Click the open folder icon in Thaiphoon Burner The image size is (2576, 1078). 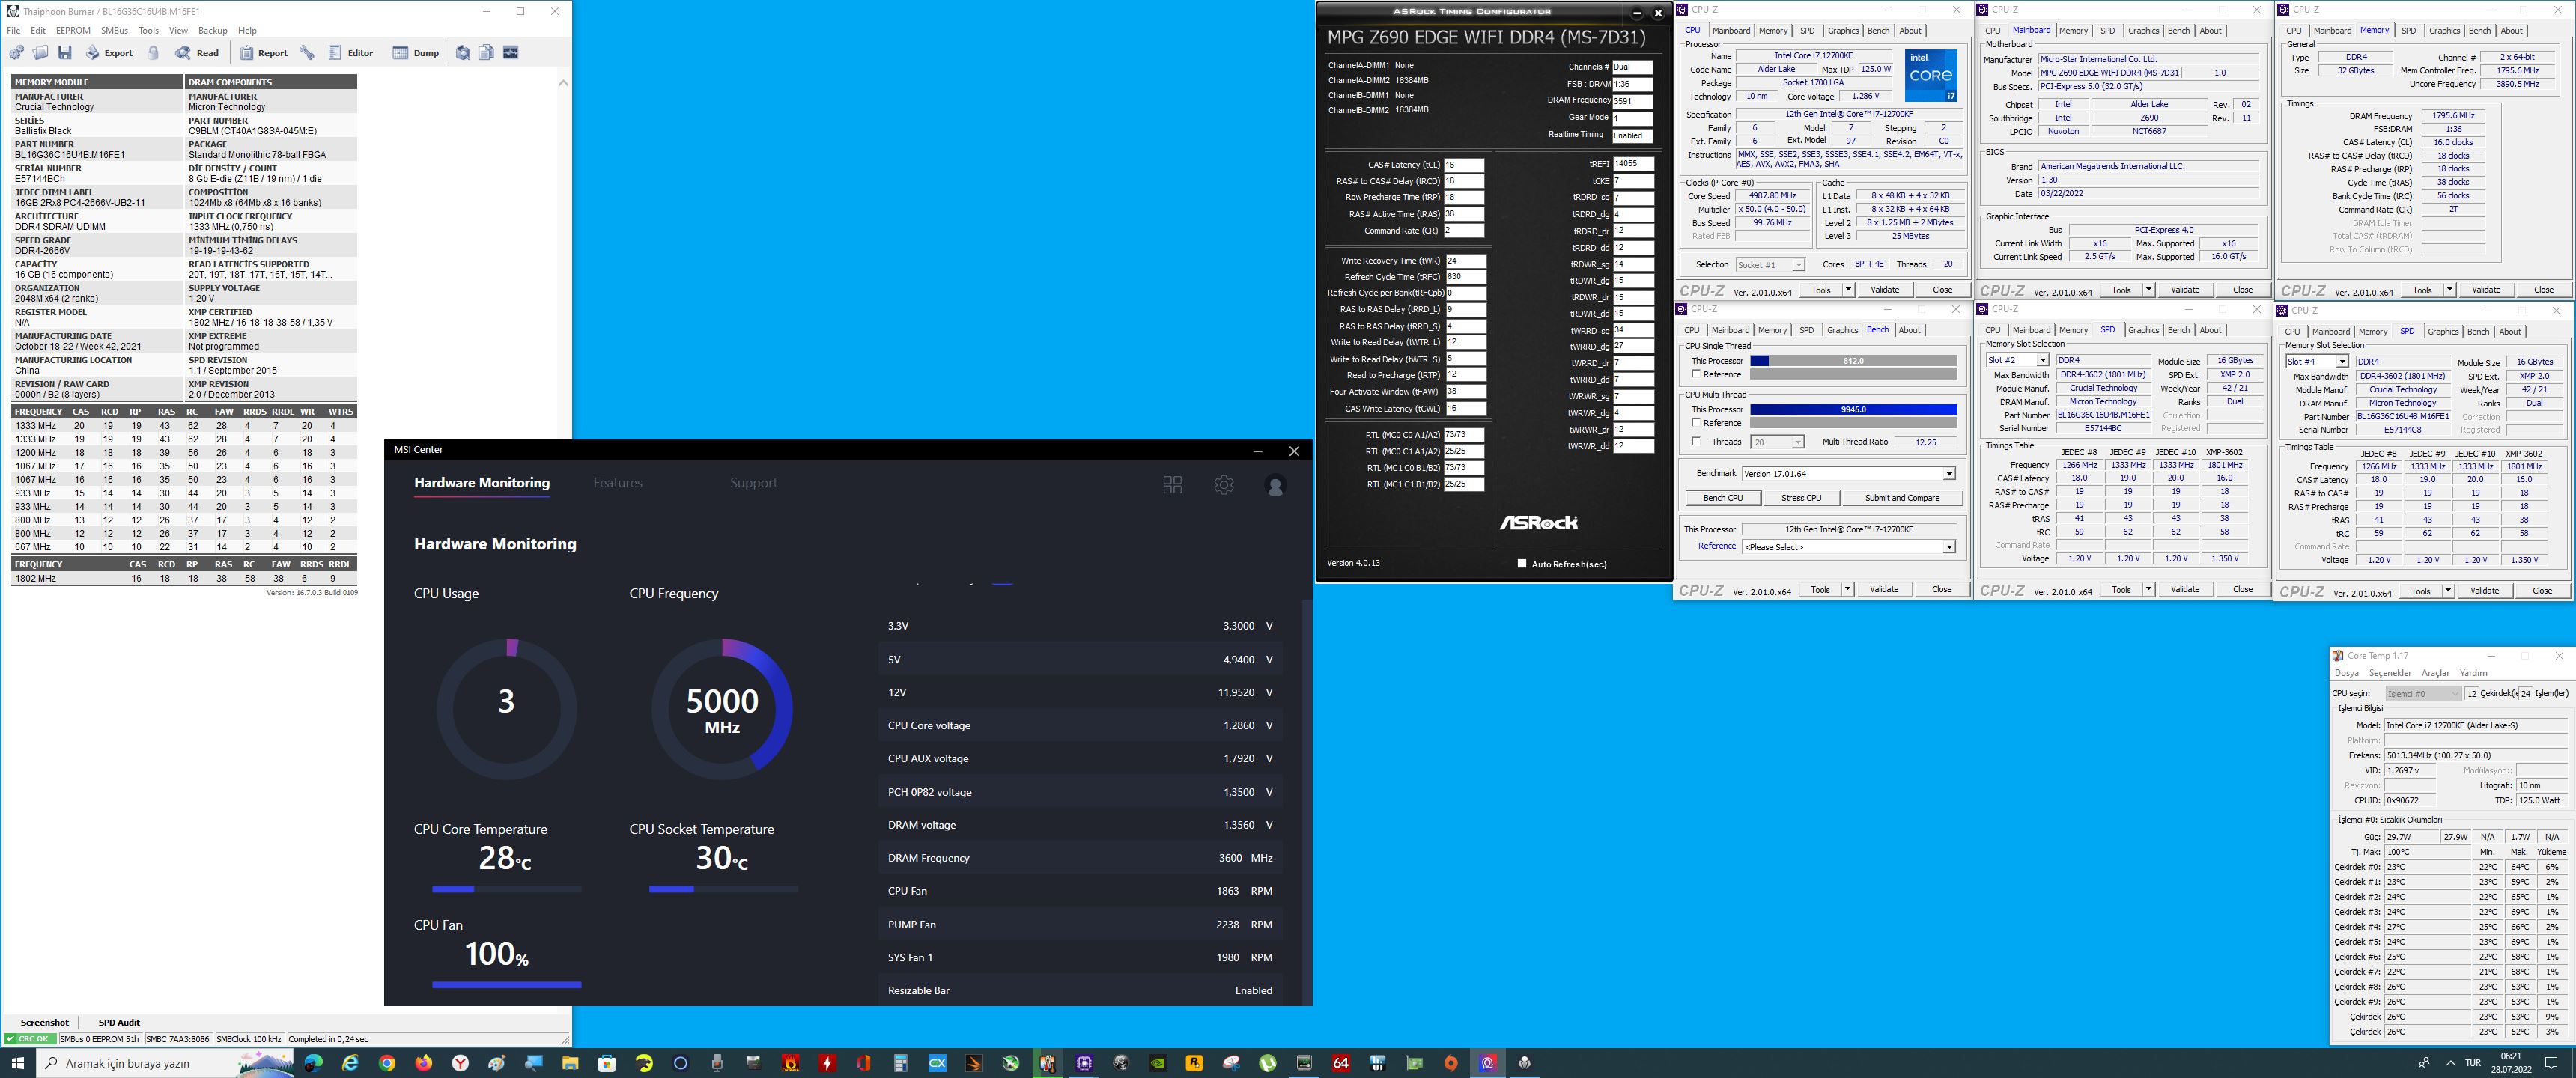pos(40,53)
